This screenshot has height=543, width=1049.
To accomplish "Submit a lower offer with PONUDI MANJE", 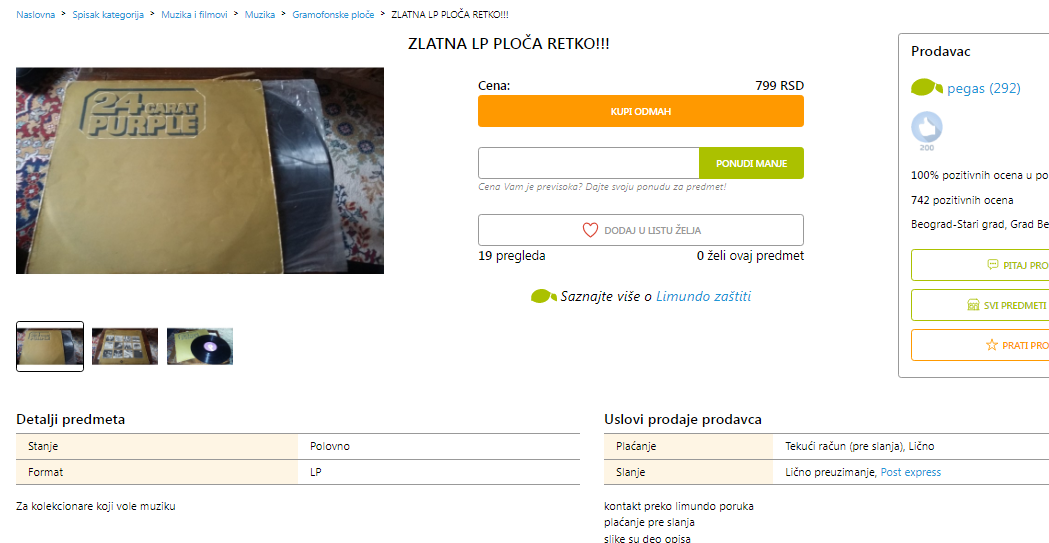I will 751,163.
